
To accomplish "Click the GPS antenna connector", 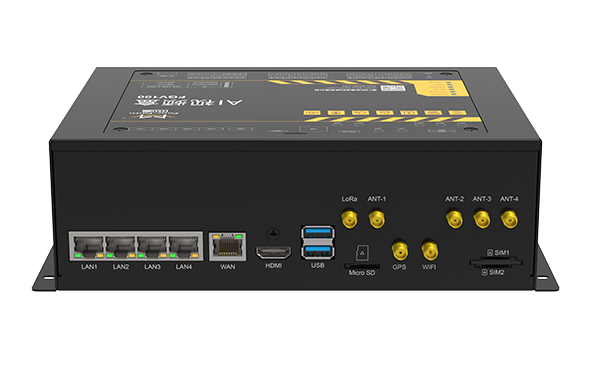I will pyautogui.click(x=399, y=250).
